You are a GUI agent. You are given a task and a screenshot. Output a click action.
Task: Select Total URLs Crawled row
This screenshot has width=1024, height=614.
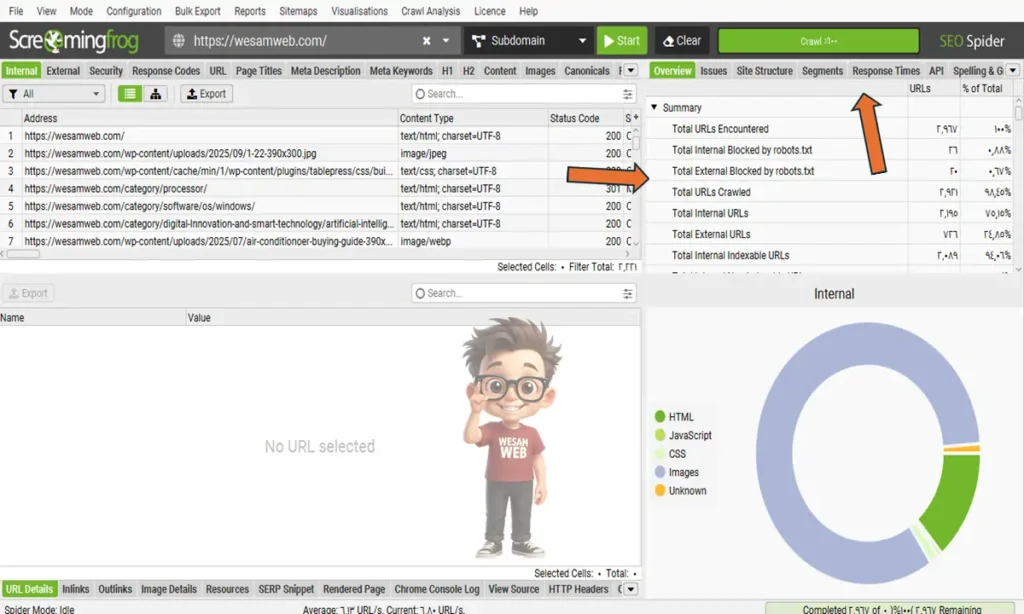coord(711,192)
